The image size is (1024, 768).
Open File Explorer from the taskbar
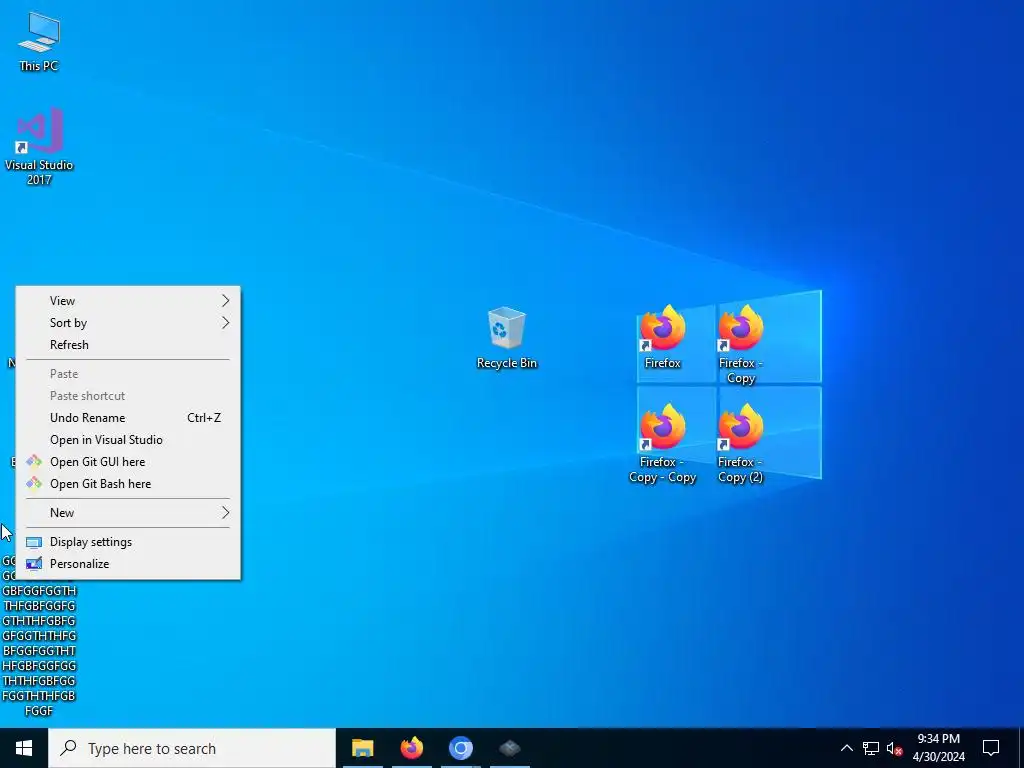coord(362,748)
